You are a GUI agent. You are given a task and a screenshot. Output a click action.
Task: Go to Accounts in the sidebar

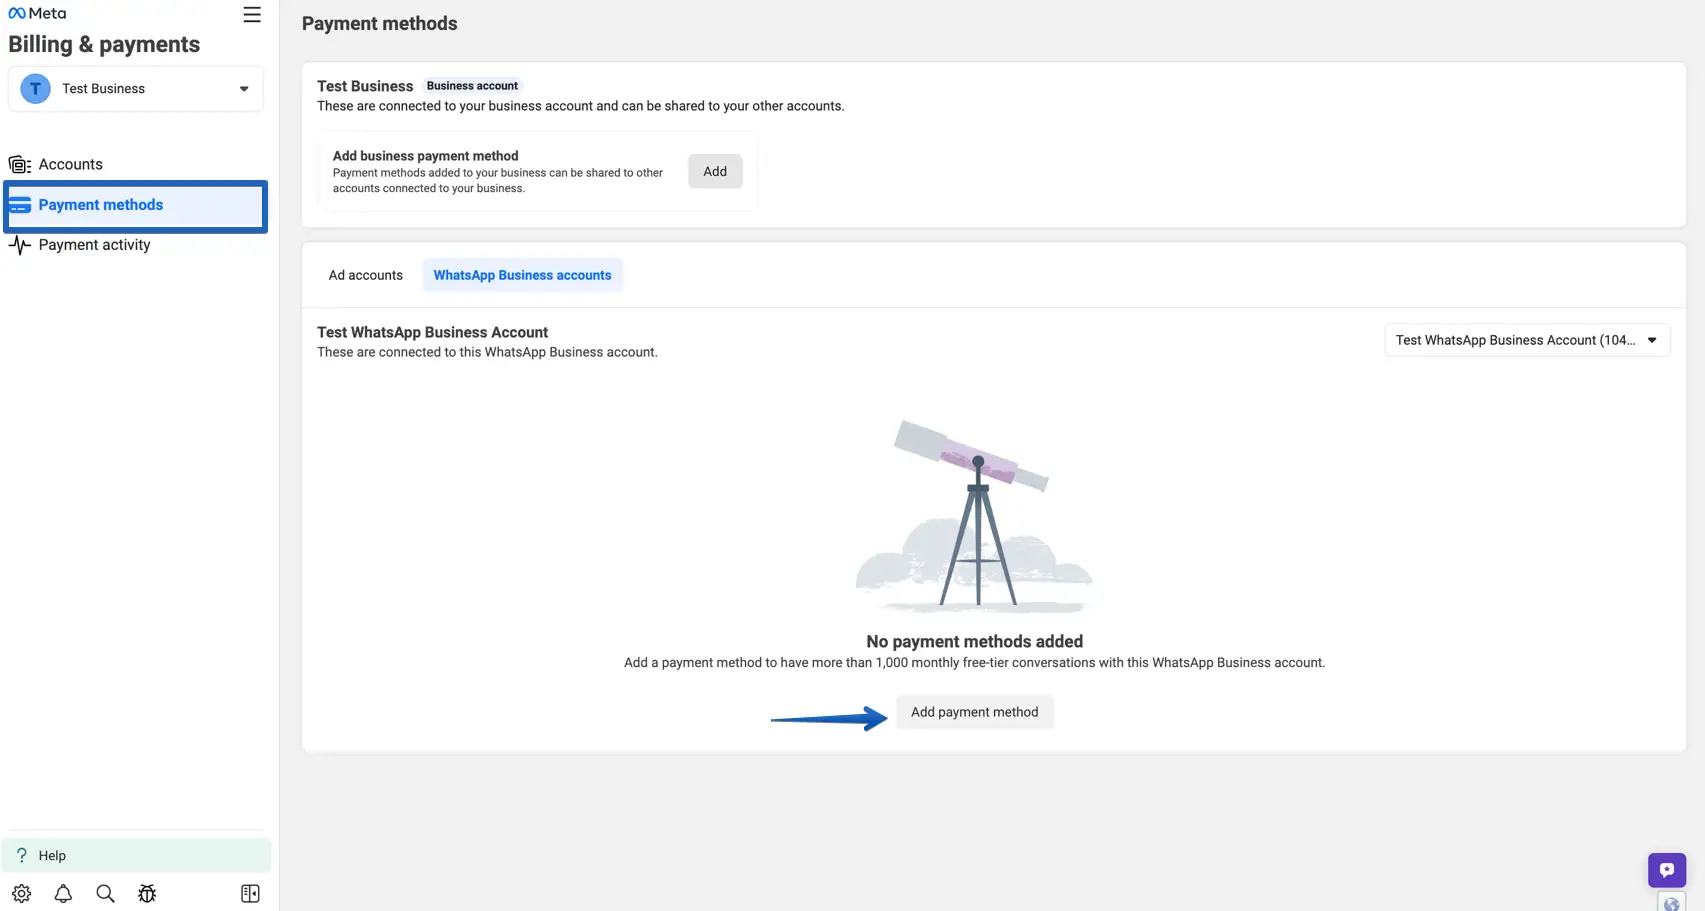tap(70, 164)
